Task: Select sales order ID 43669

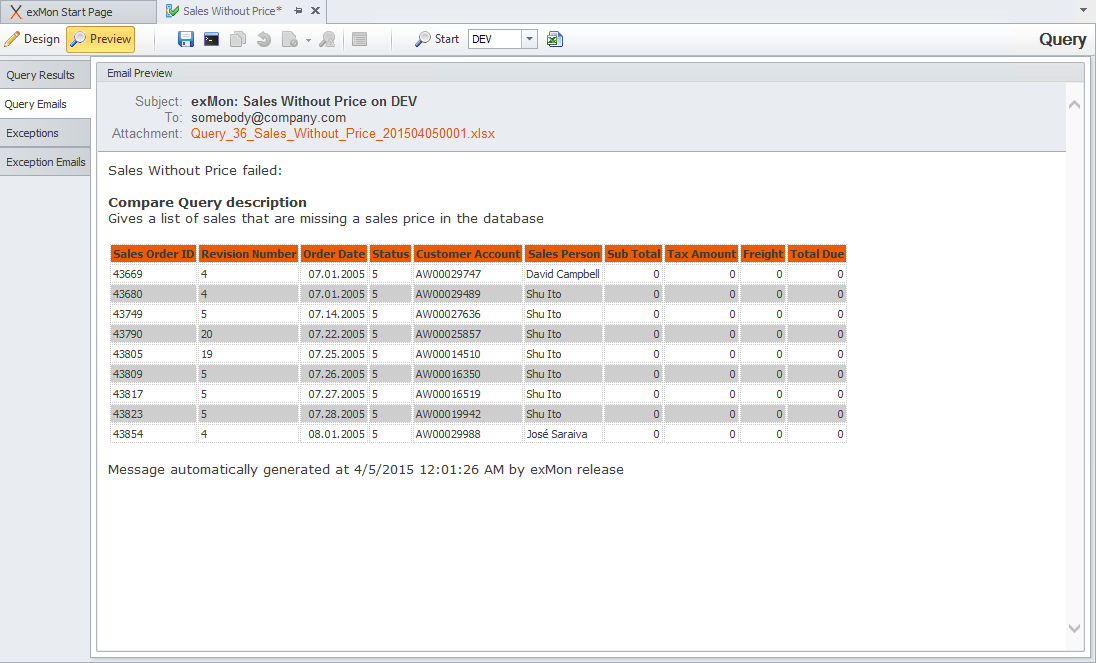Action: click(128, 274)
